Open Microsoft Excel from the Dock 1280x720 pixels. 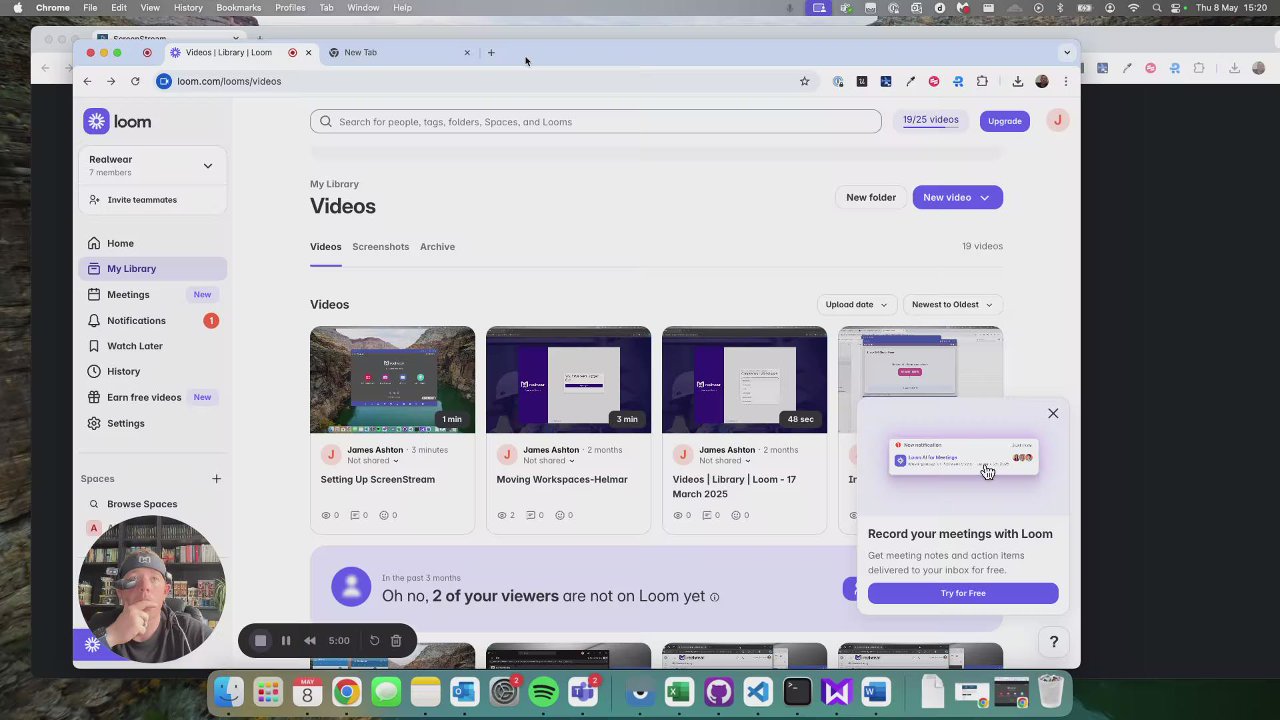pyautogui.click(x=679, y=692)
